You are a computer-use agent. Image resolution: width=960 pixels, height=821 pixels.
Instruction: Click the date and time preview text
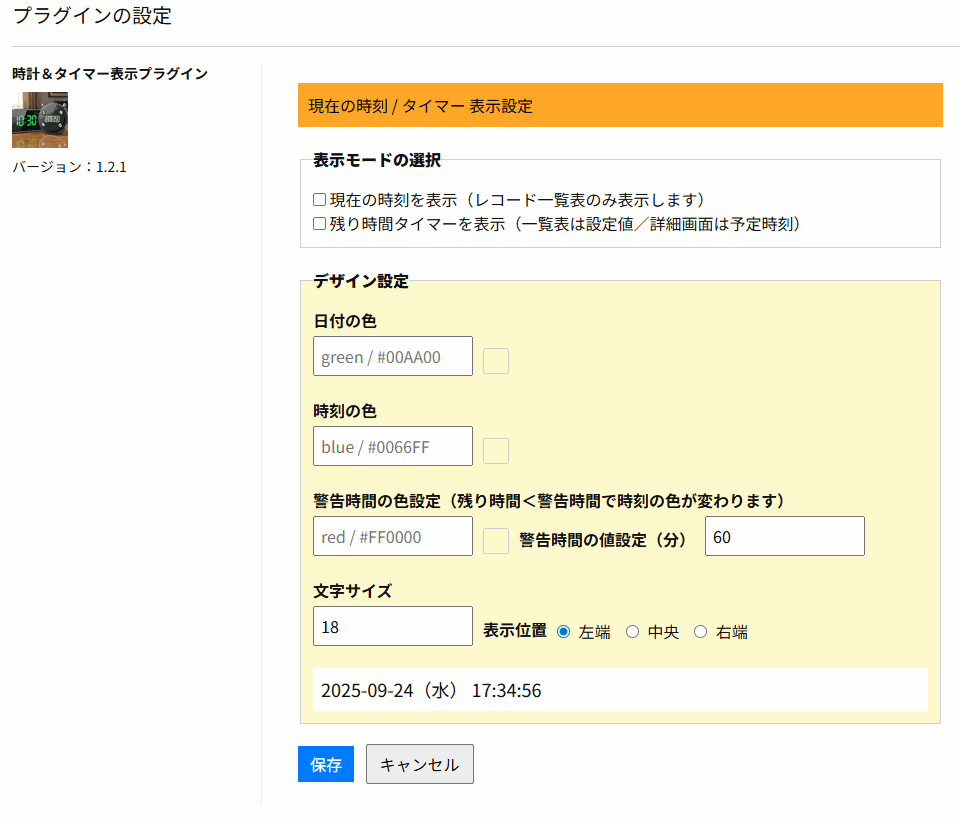(431, 690)
